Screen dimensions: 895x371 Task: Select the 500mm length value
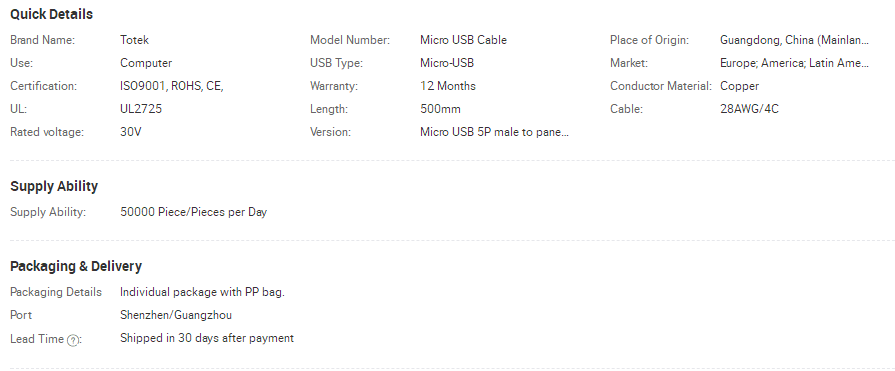tap(440, 109)
